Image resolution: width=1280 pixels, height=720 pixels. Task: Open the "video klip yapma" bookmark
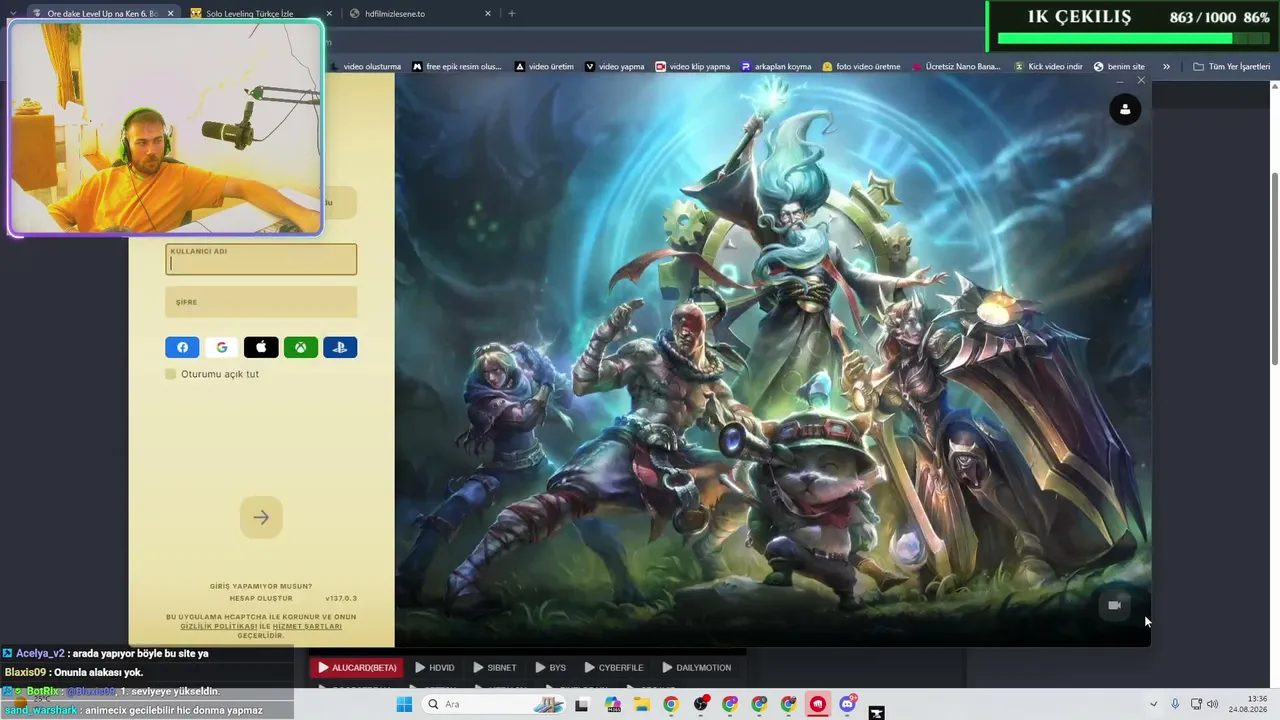coord(693,67)
